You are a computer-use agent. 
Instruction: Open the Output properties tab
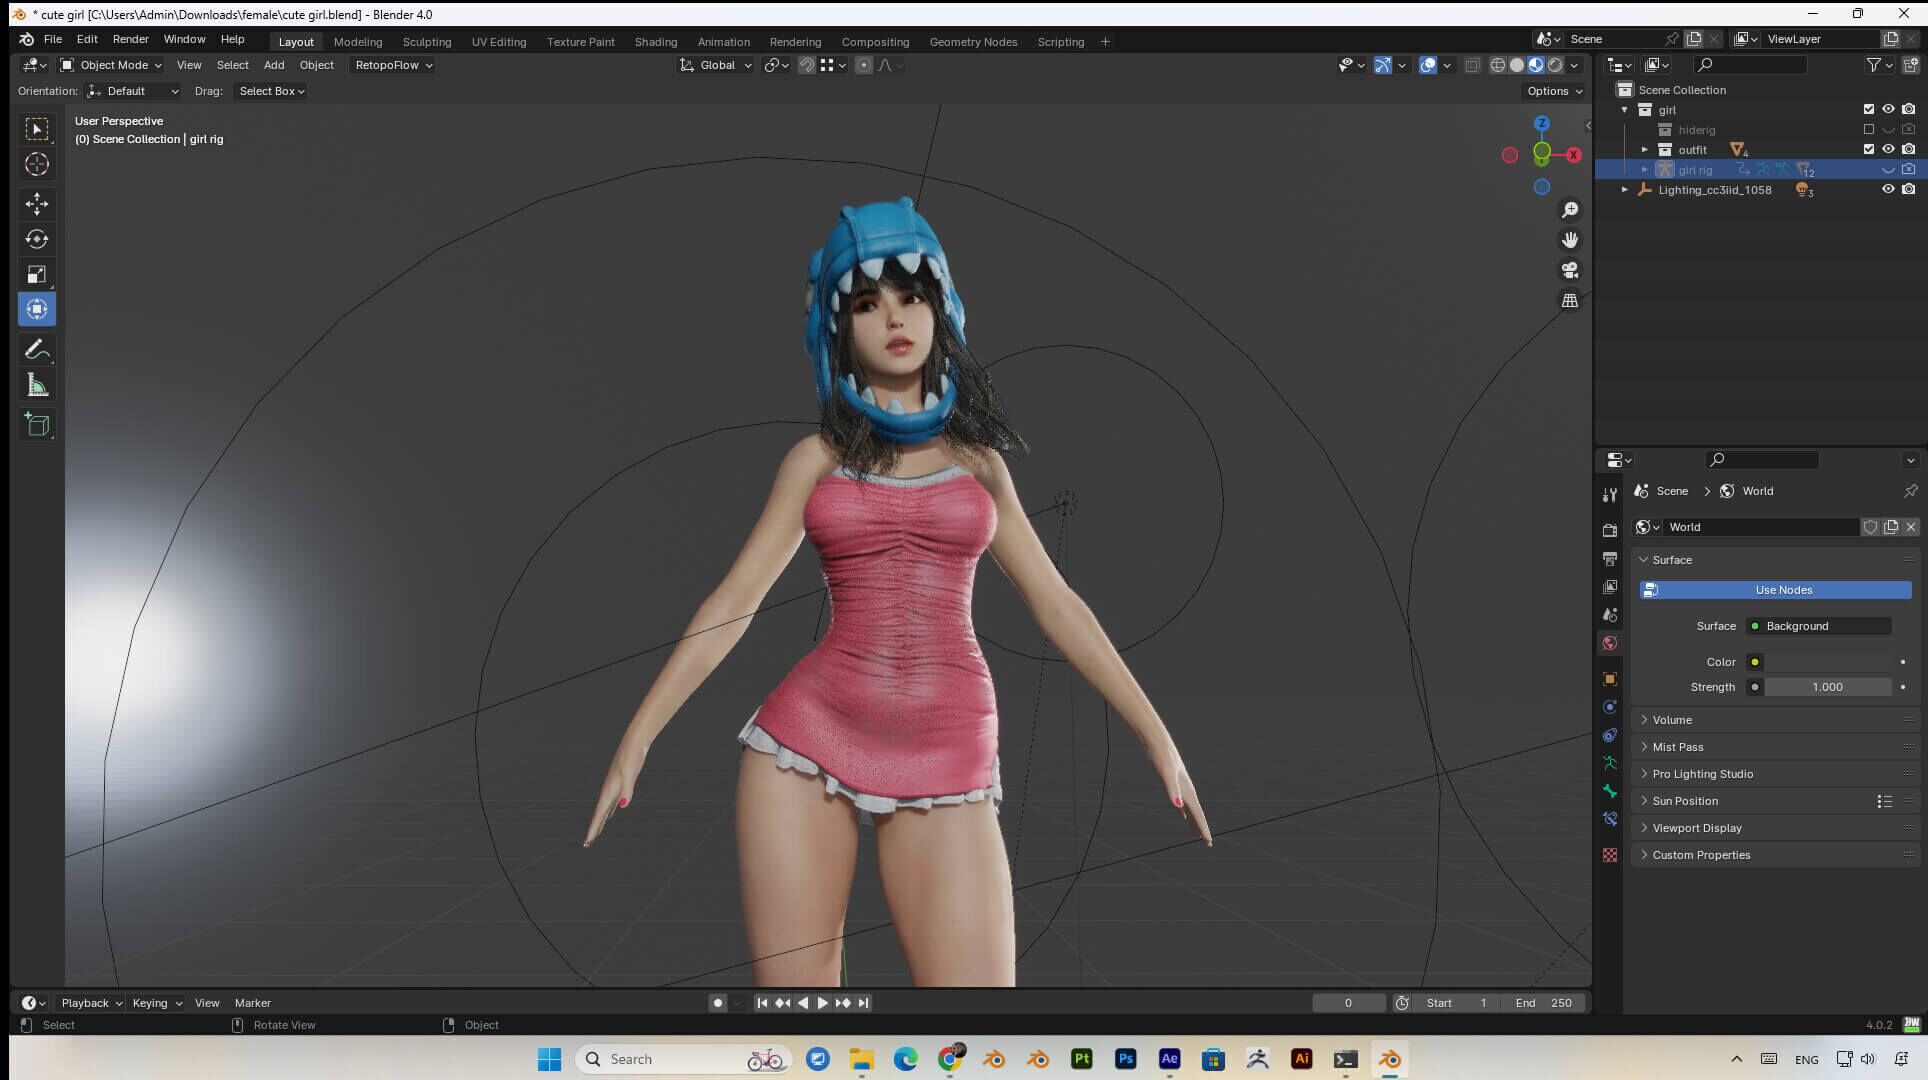click(1610, 559)
